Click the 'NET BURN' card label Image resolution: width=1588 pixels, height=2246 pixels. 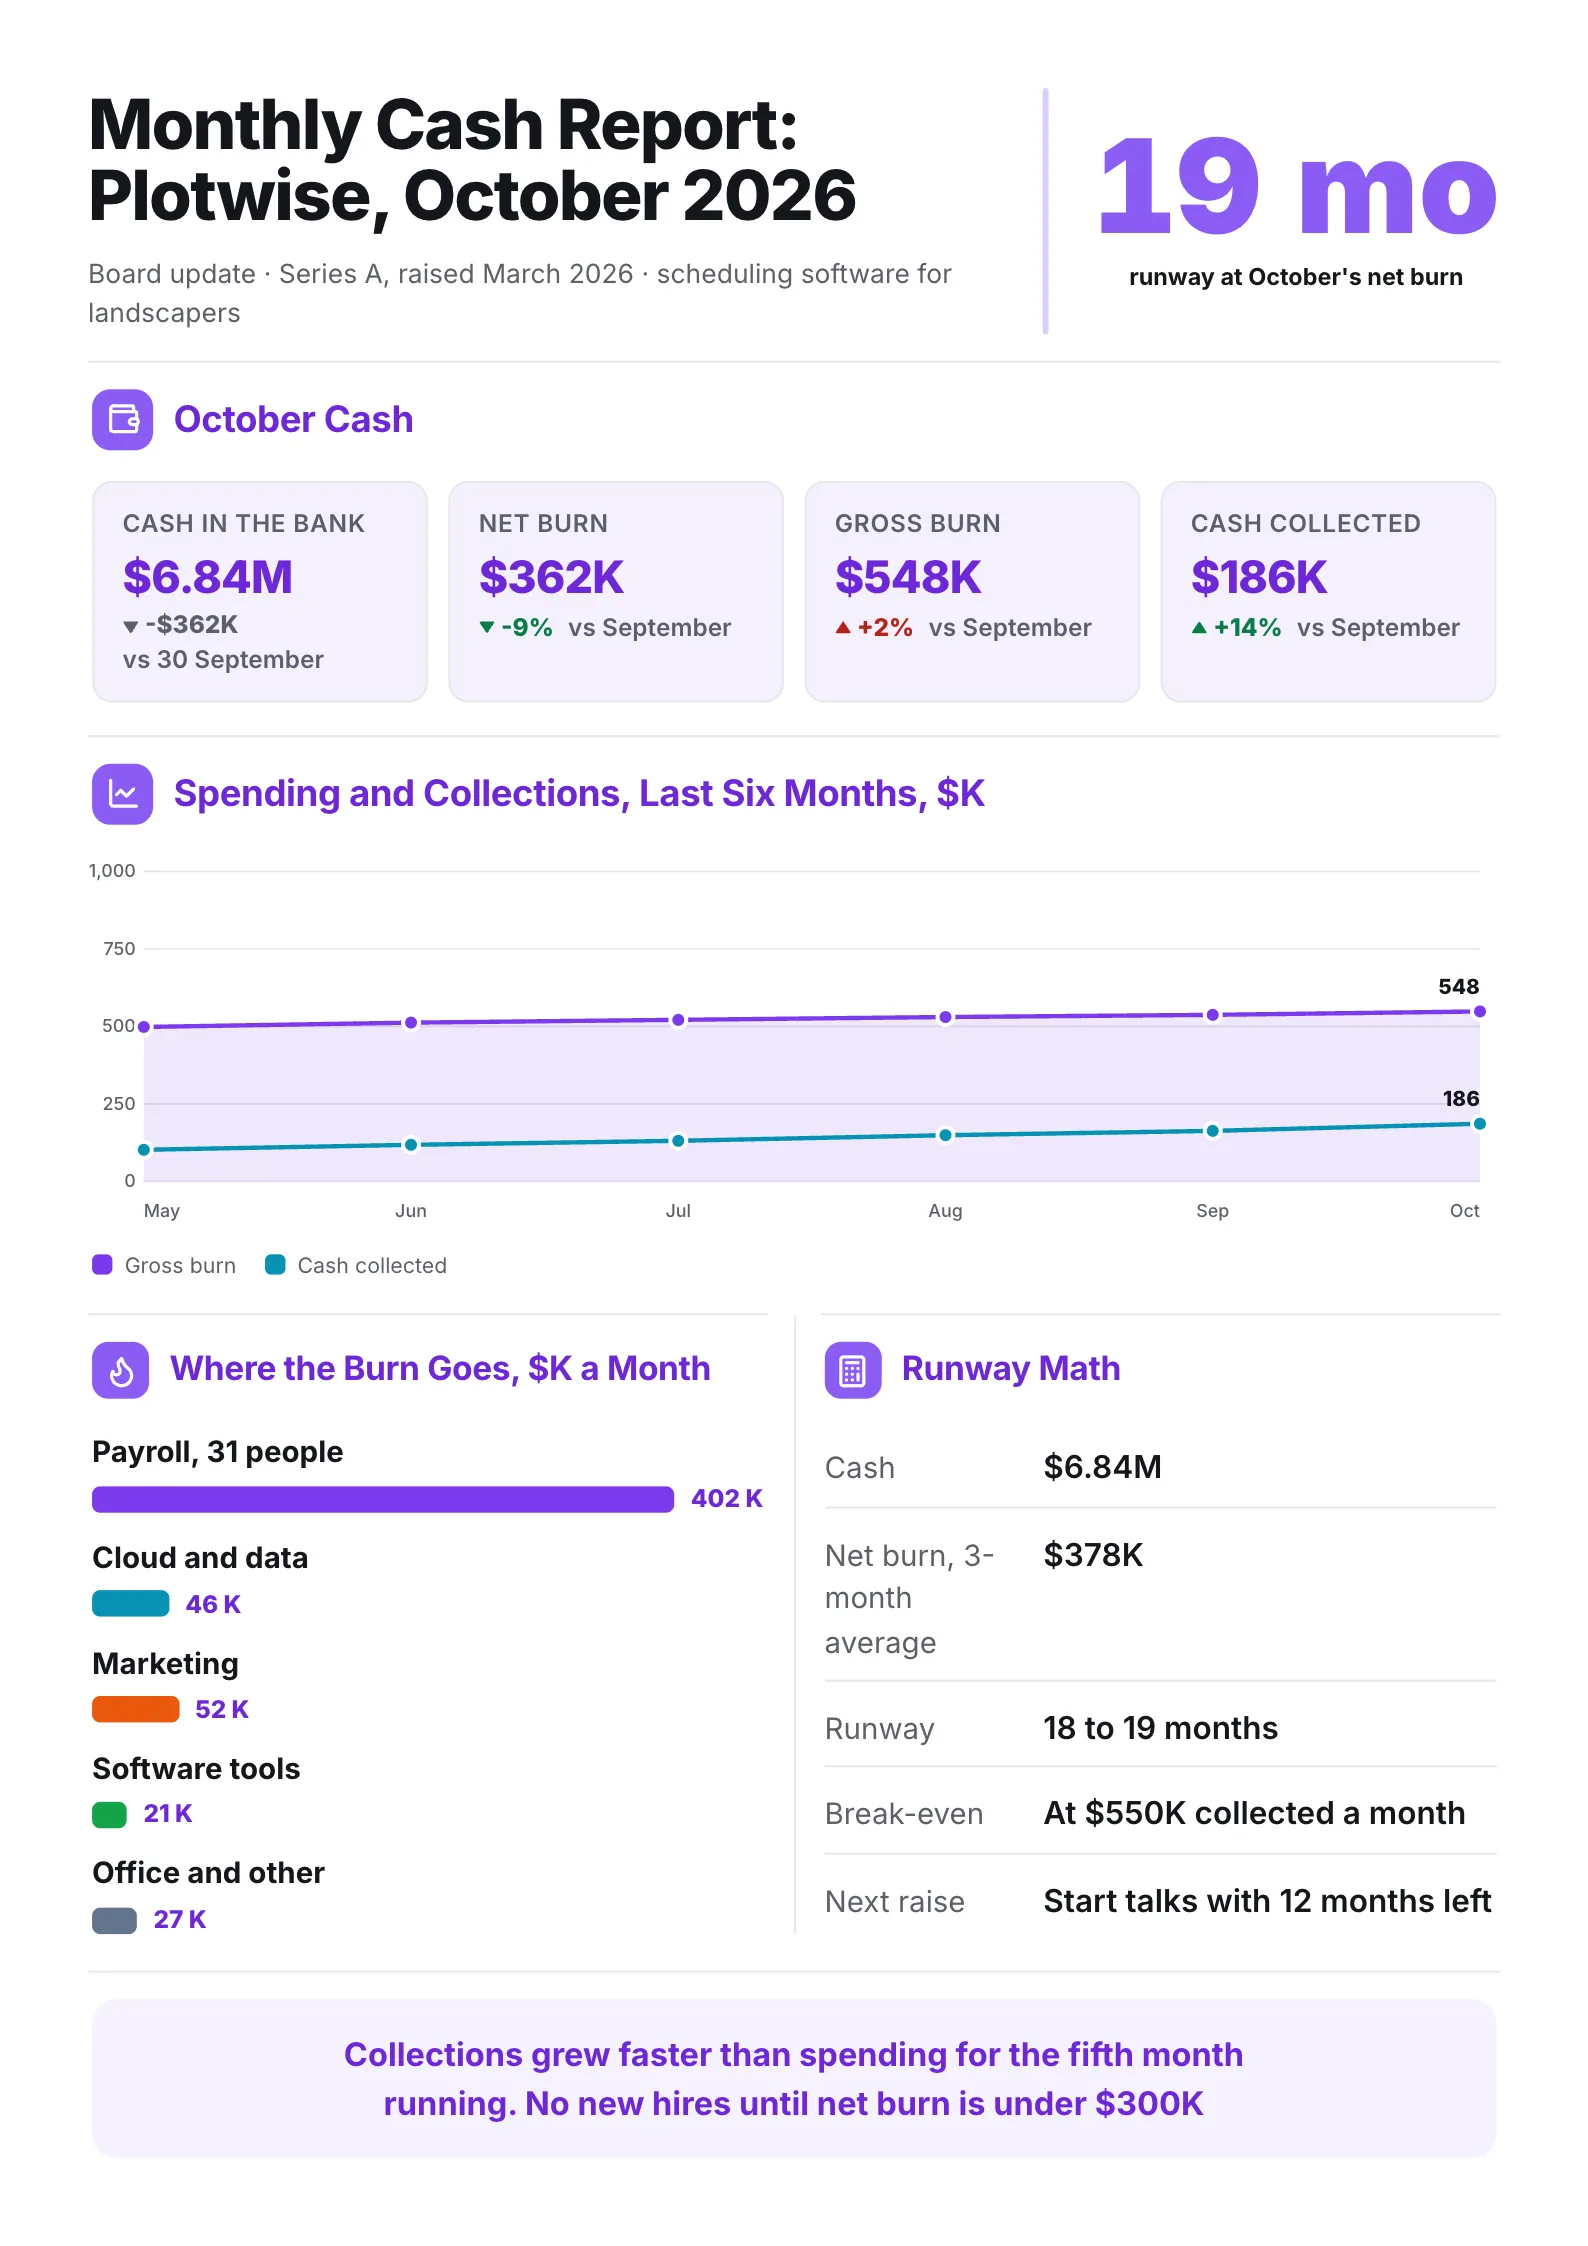543,523
